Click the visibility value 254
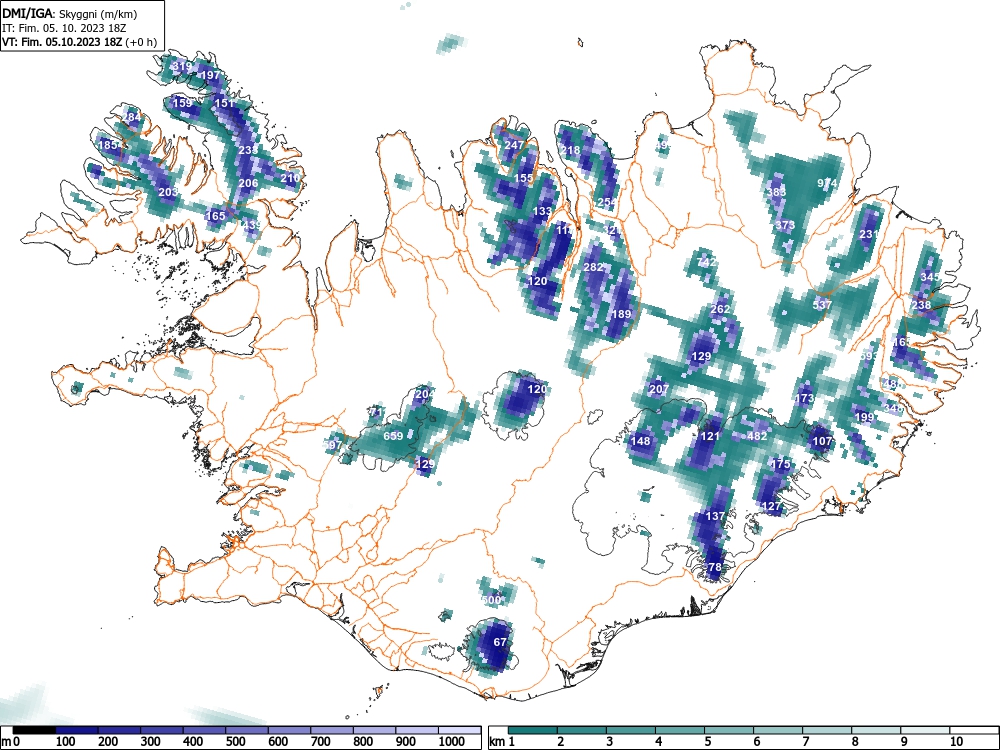The height and width of the screenshot is (750, 1000). (x=607, y=203)
